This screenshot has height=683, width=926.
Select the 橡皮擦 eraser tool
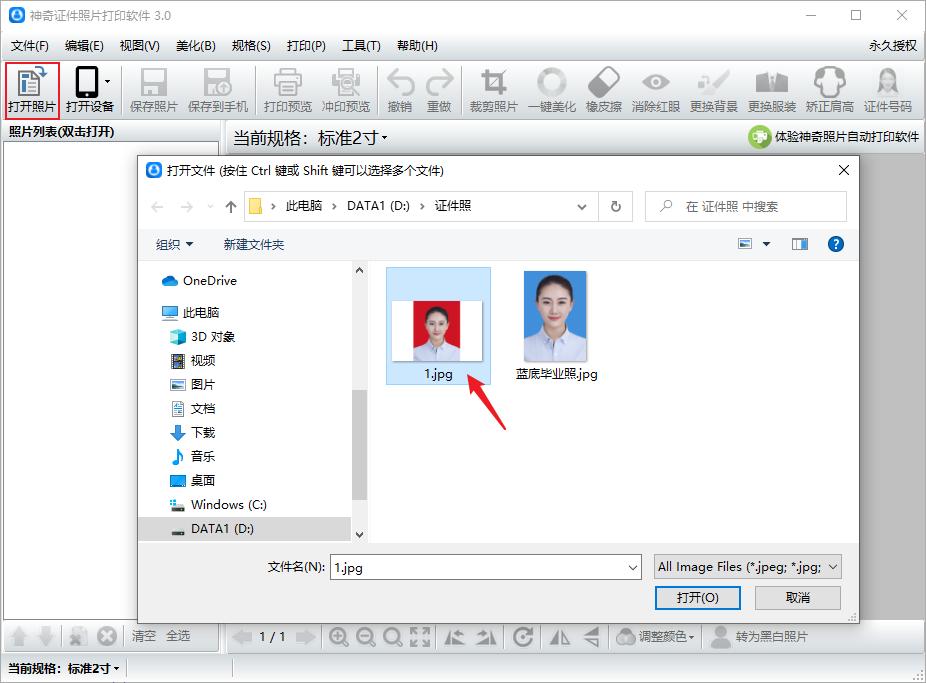(604, 89)
